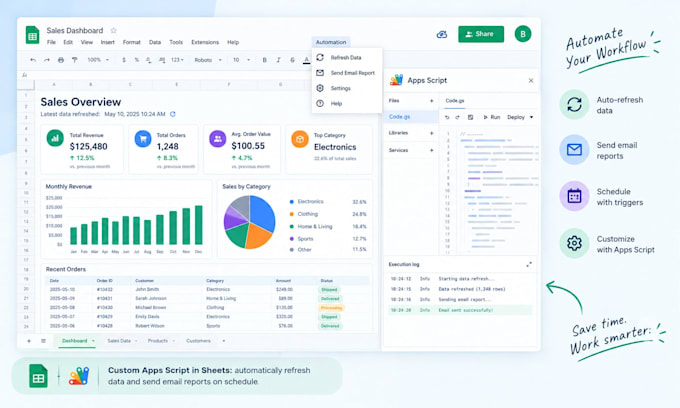Click the Google Sheets home logo
Screen dimensions: 680x408
pyautogui.click(x=33, y=35)
